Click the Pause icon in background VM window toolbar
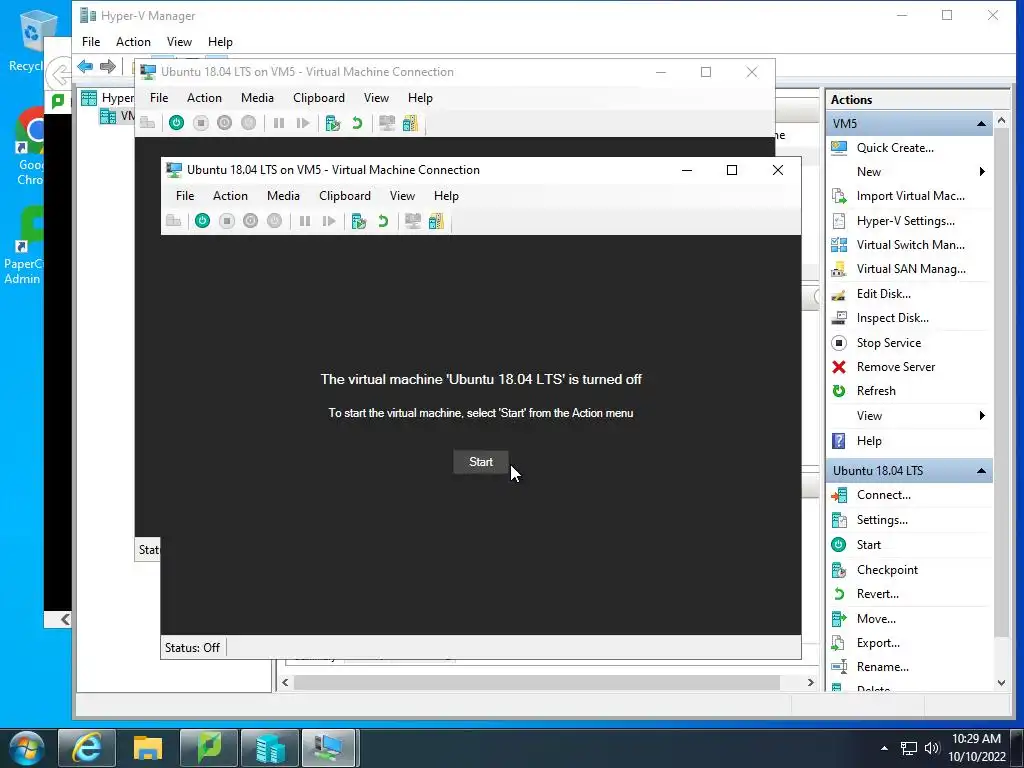Viewport: 1024px width, 768px height. [x=279, y=123]
